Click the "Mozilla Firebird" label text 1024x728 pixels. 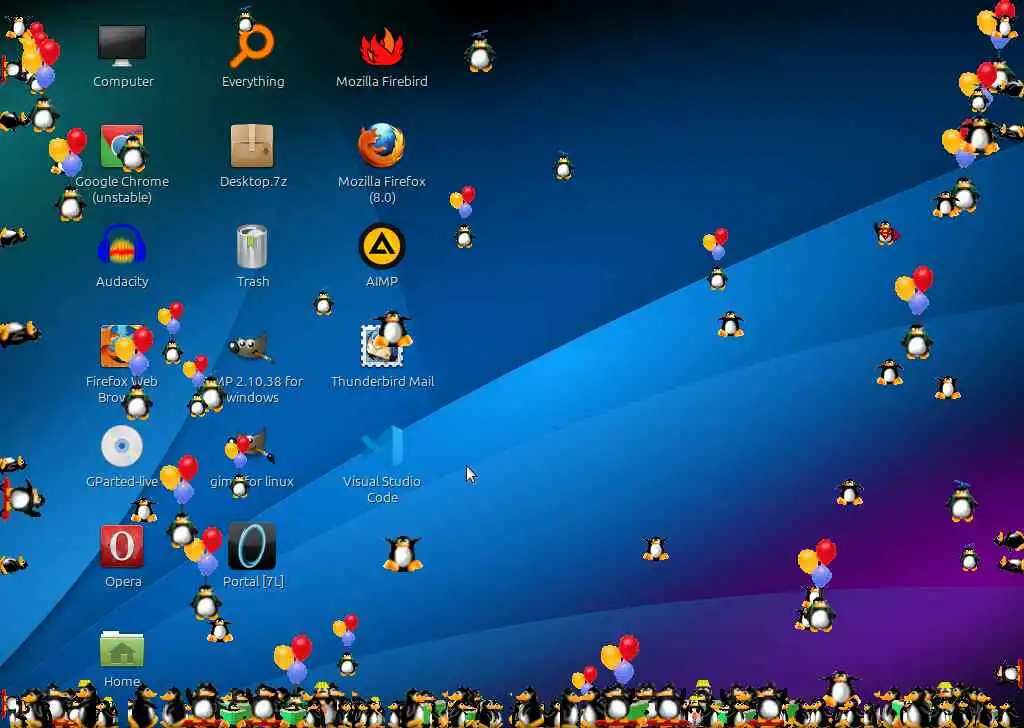point(382,82)
